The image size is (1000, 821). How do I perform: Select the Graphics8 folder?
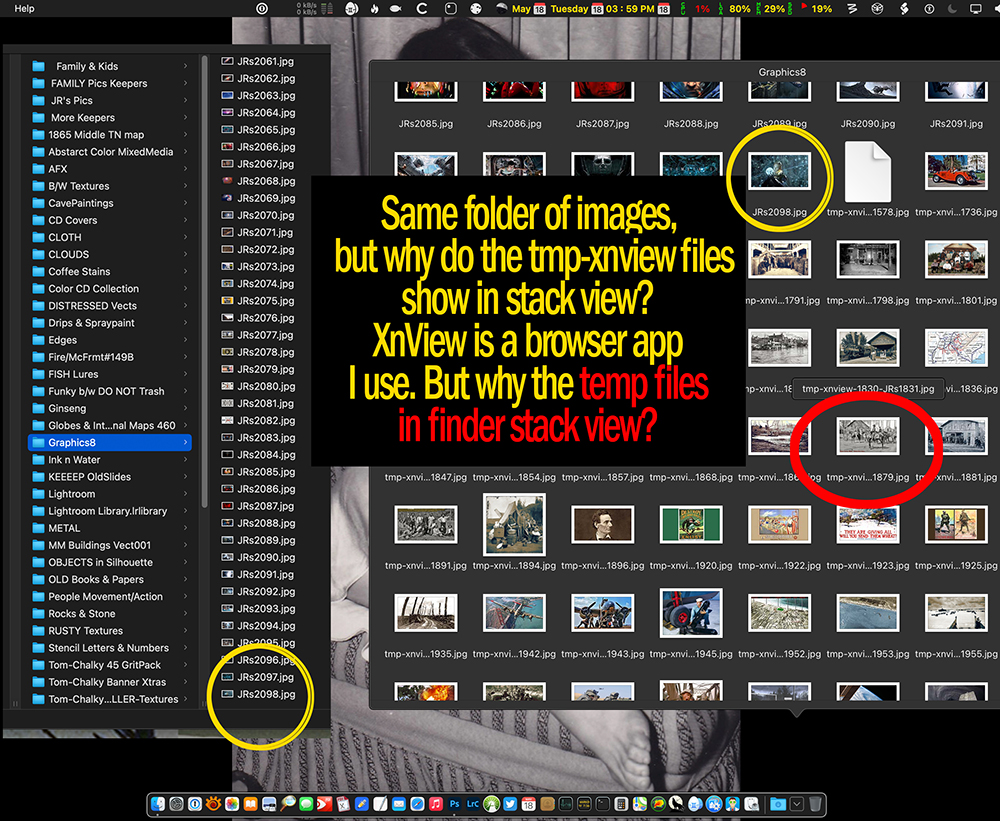click(110, 443)
